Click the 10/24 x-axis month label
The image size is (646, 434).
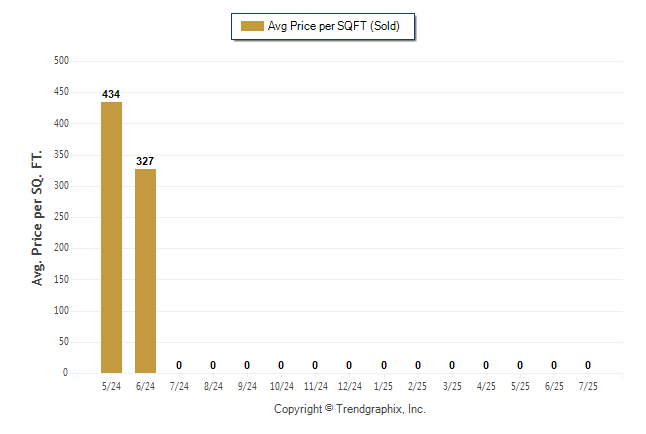click(x=282, y=386)
